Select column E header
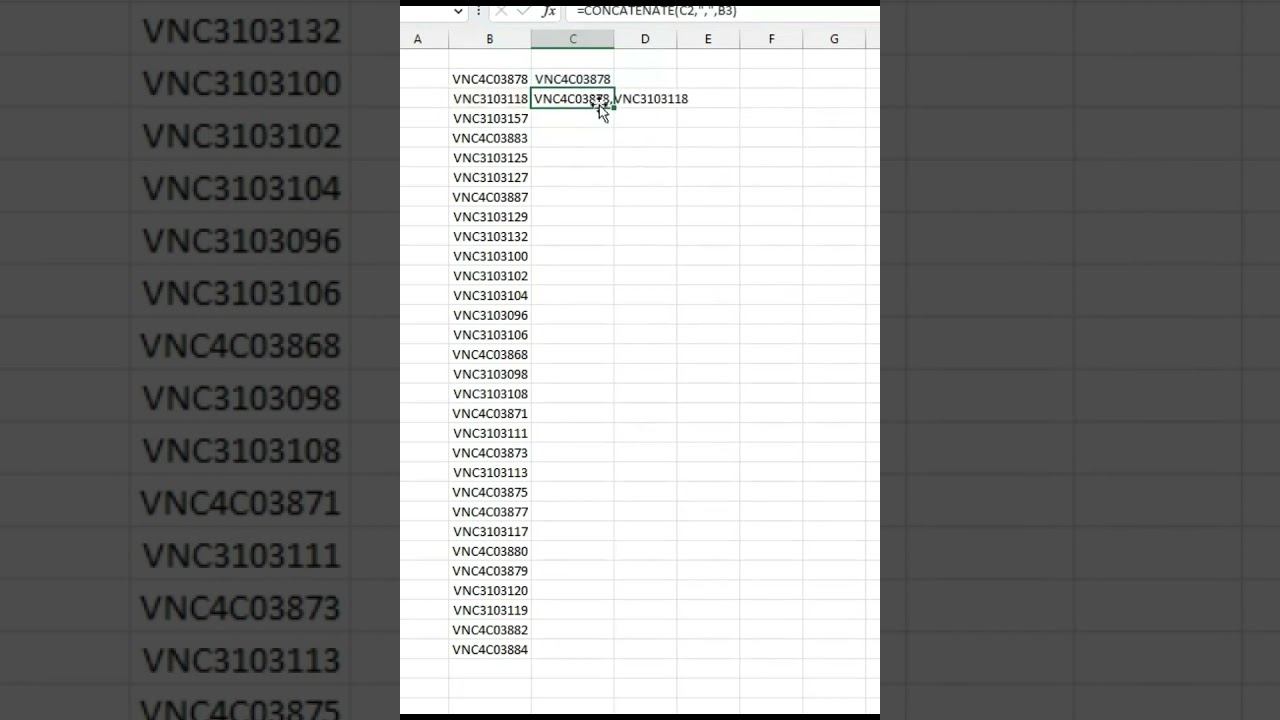The height and width of the screenshot is (720, 1280). coord(708,39)
